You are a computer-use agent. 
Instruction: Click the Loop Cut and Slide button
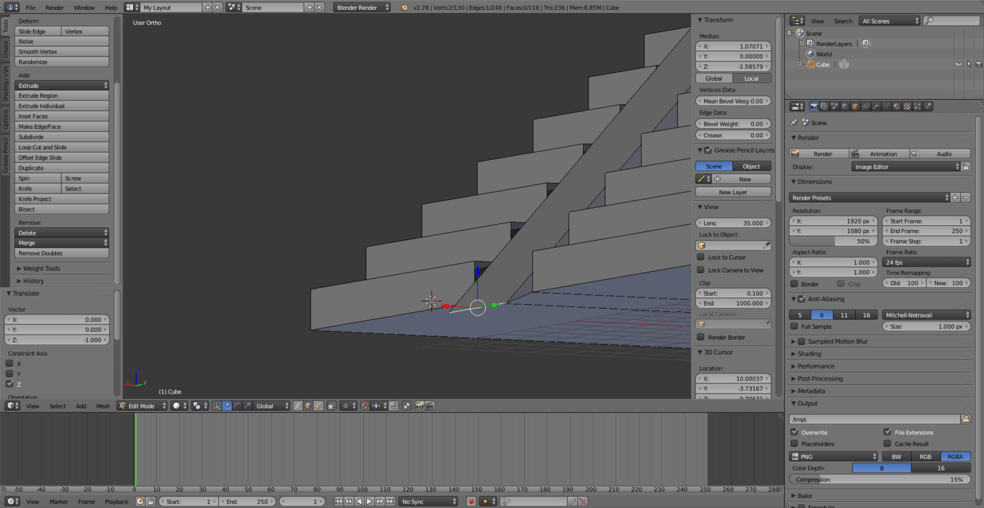click(62, 148)
